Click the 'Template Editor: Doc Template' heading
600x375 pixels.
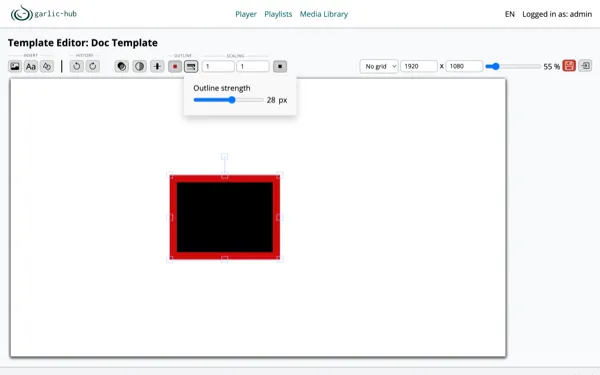coord(83,43)
